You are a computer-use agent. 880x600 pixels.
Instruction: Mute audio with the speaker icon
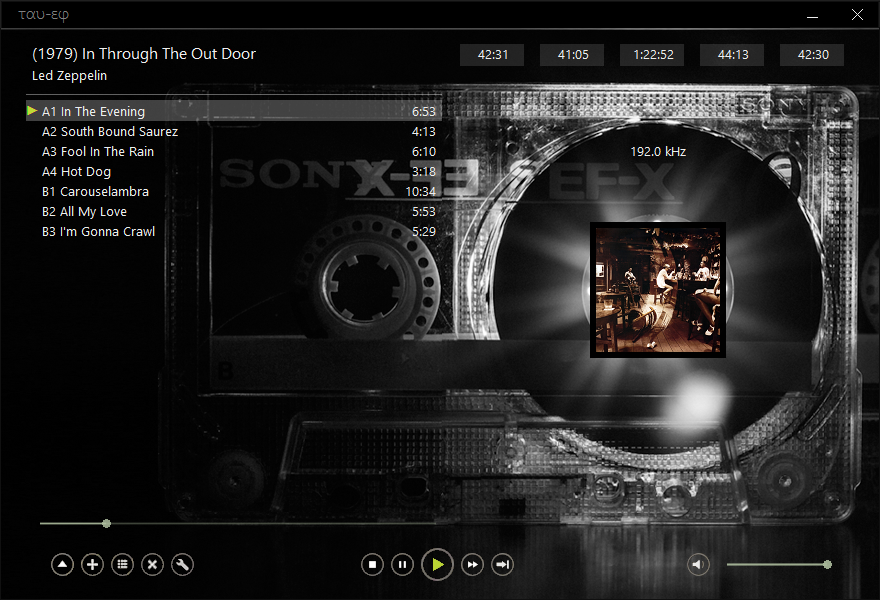tap(698, 565)
